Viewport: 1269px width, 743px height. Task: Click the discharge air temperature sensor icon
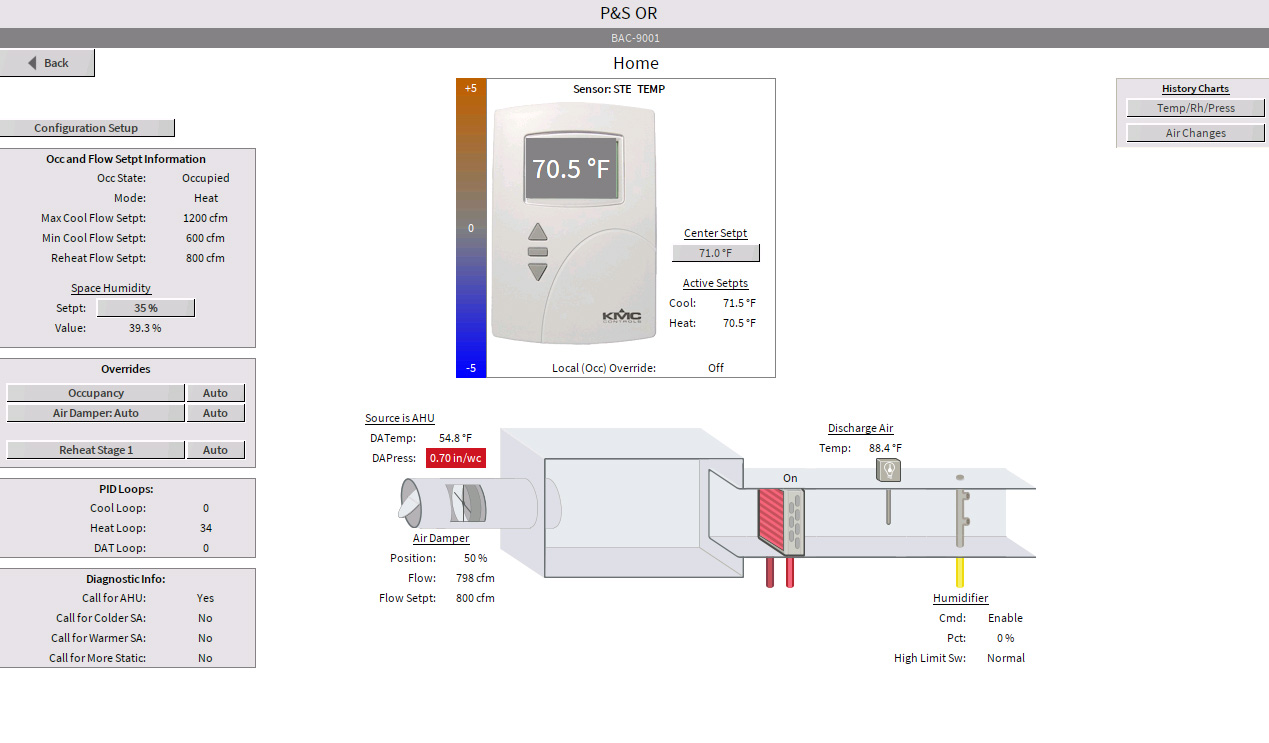pyautogui.click(x=888, y=471)
